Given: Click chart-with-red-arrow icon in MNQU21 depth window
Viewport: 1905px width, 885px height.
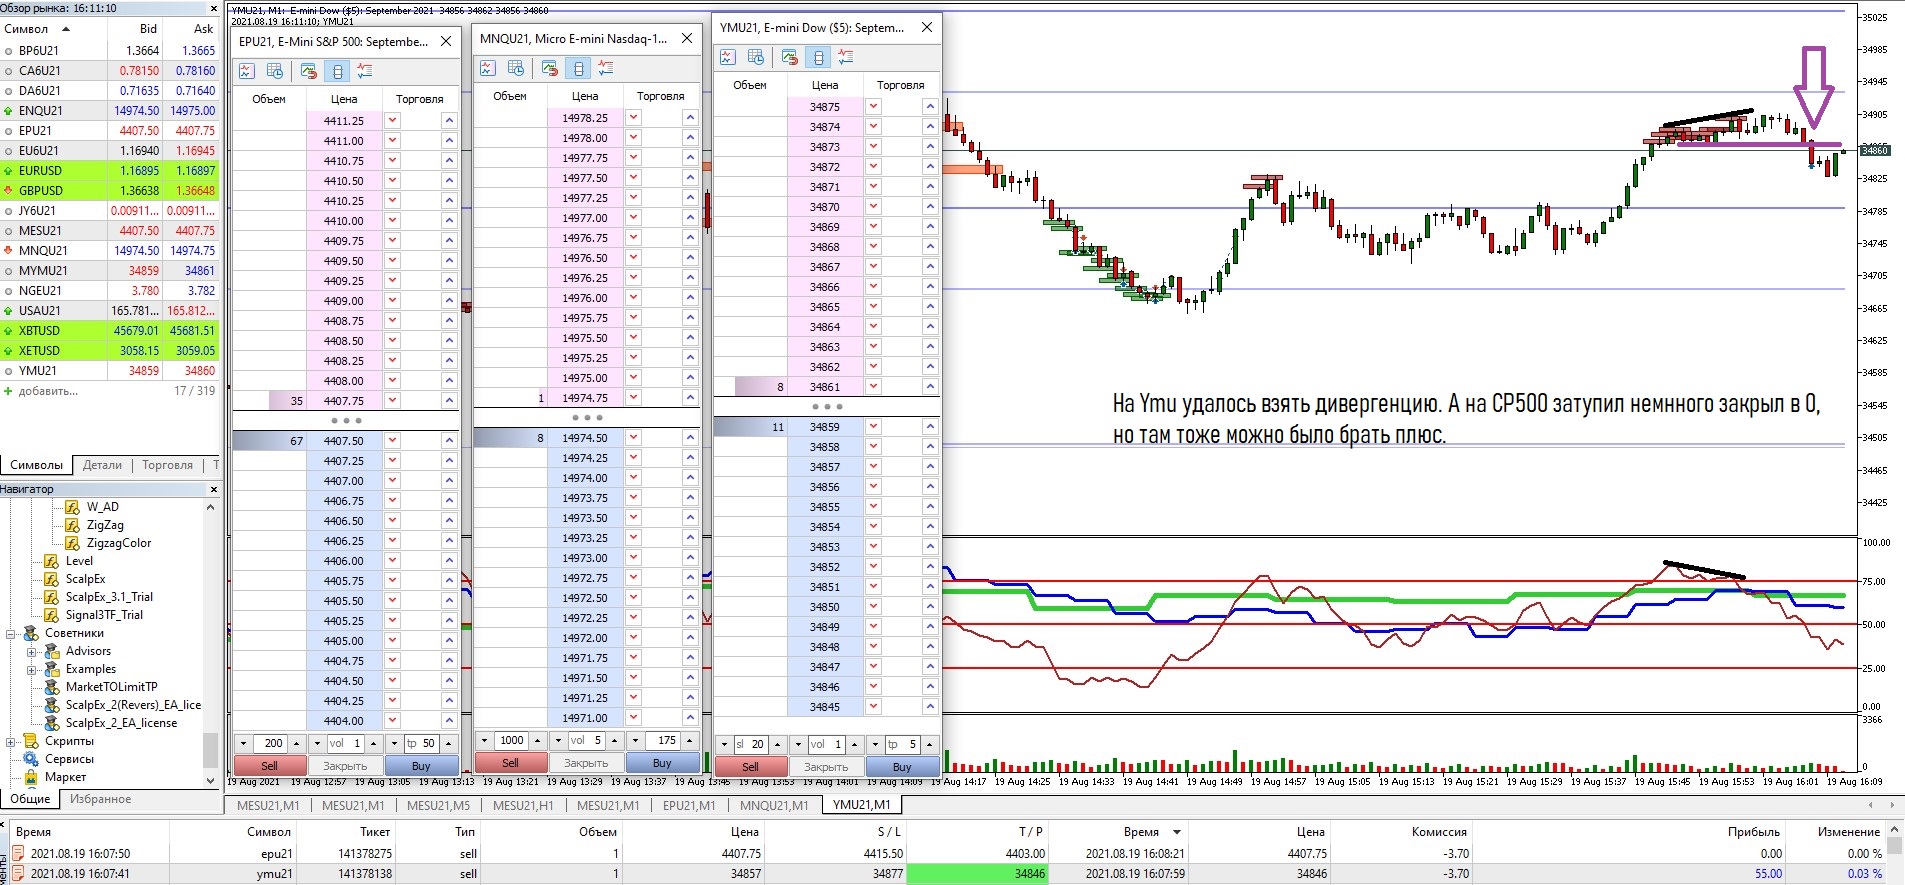Looking at the screenshot, I should [550, 68].
